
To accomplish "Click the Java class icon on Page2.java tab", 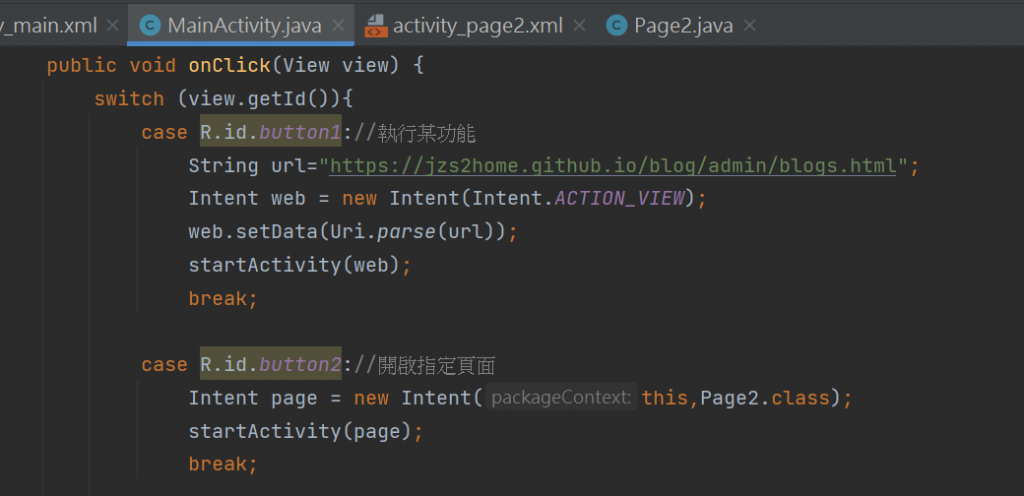I will click(616, 26).
